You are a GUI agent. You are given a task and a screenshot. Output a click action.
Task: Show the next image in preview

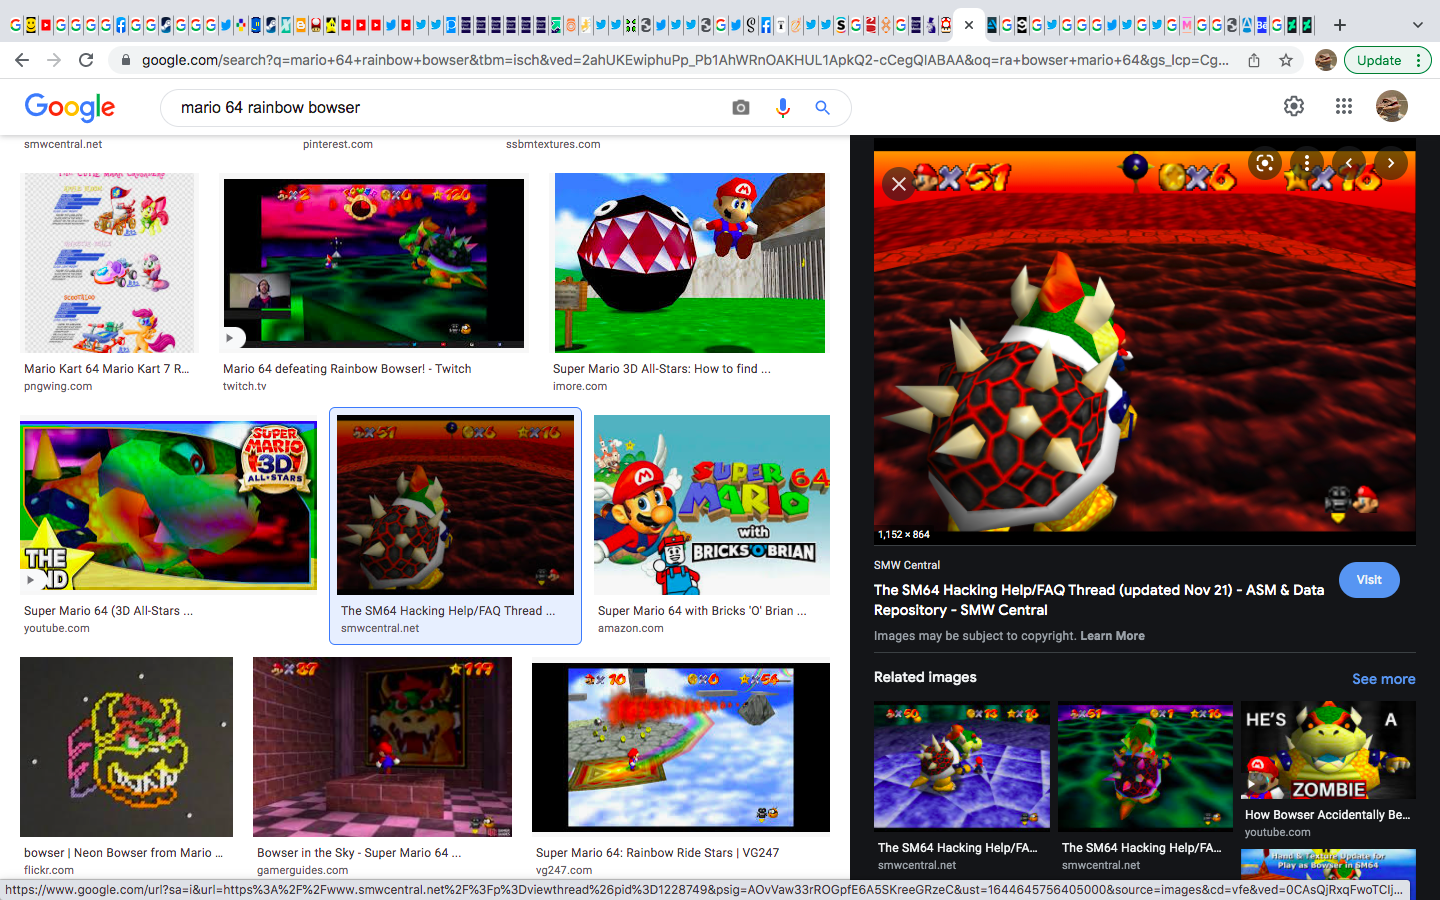pyautogui.click(x=1391, y=163)
